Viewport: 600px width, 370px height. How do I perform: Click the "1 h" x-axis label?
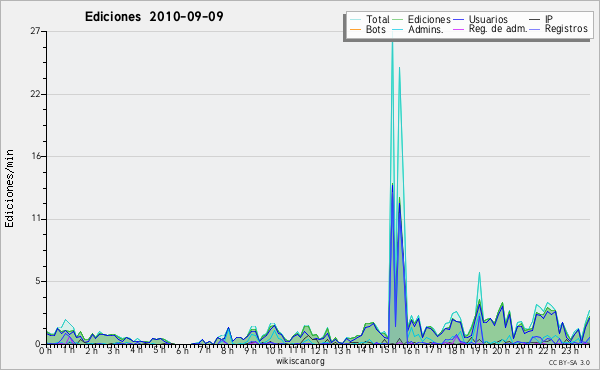pyautogui.click(x=68, y=350)
